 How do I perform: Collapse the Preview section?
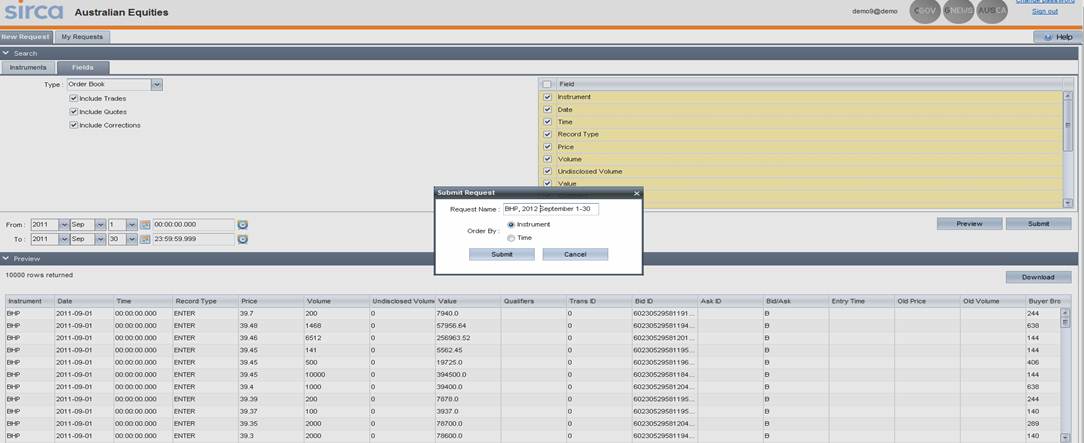tap(6, 258)
